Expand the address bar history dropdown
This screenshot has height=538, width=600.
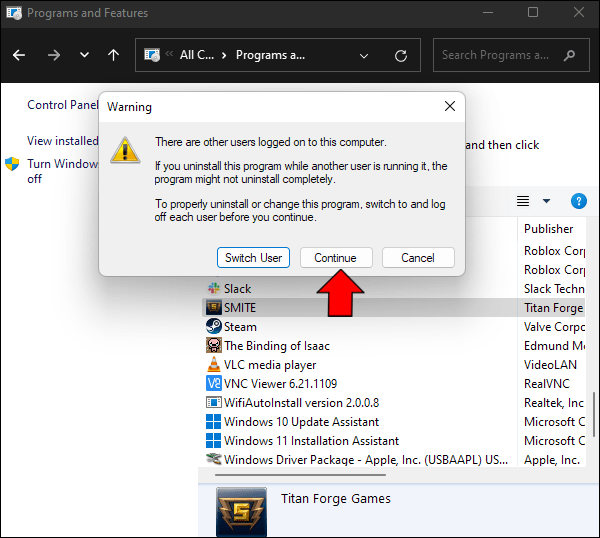click(364, 56)
